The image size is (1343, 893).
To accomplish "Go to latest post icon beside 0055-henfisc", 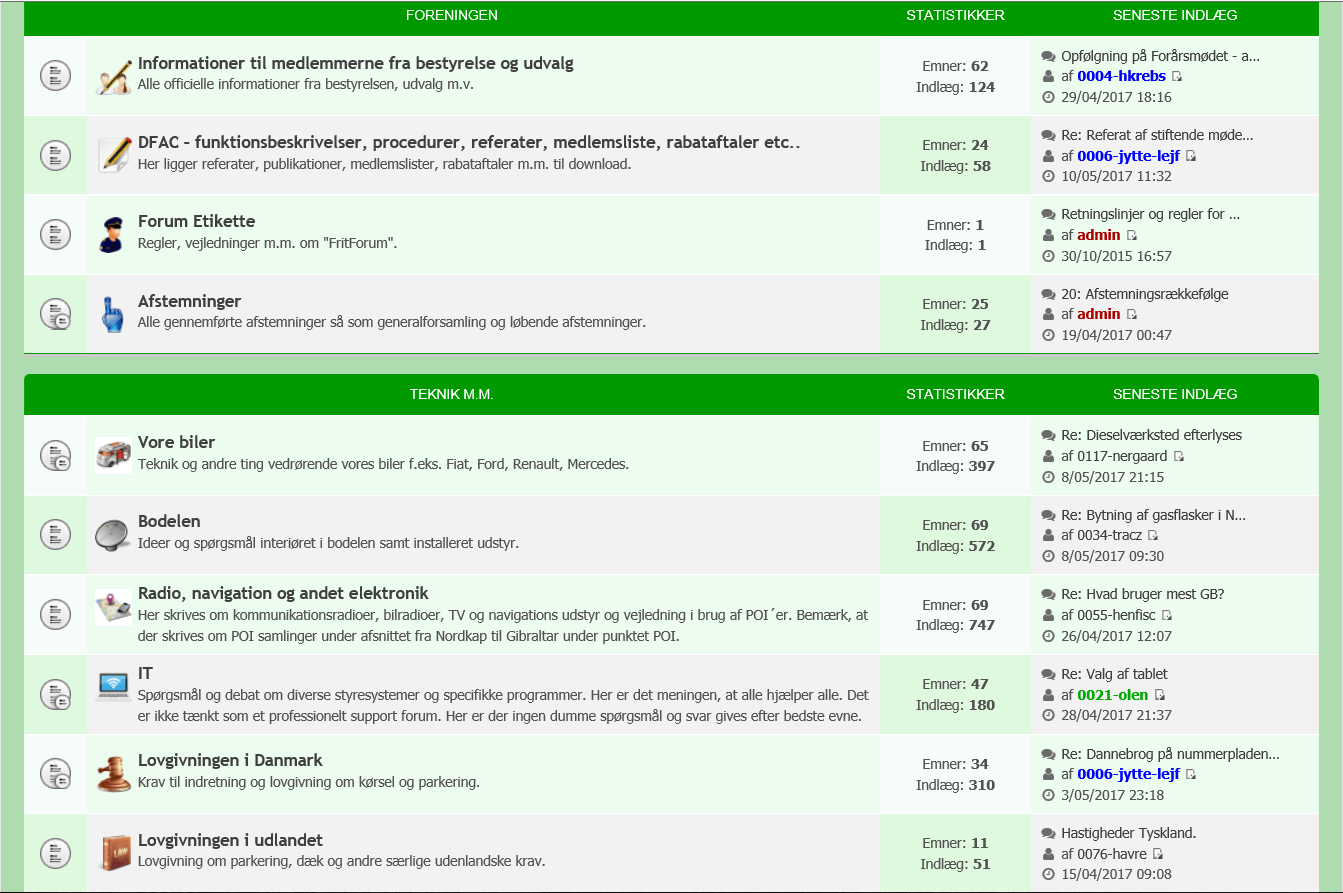I will pos(1167,616).
